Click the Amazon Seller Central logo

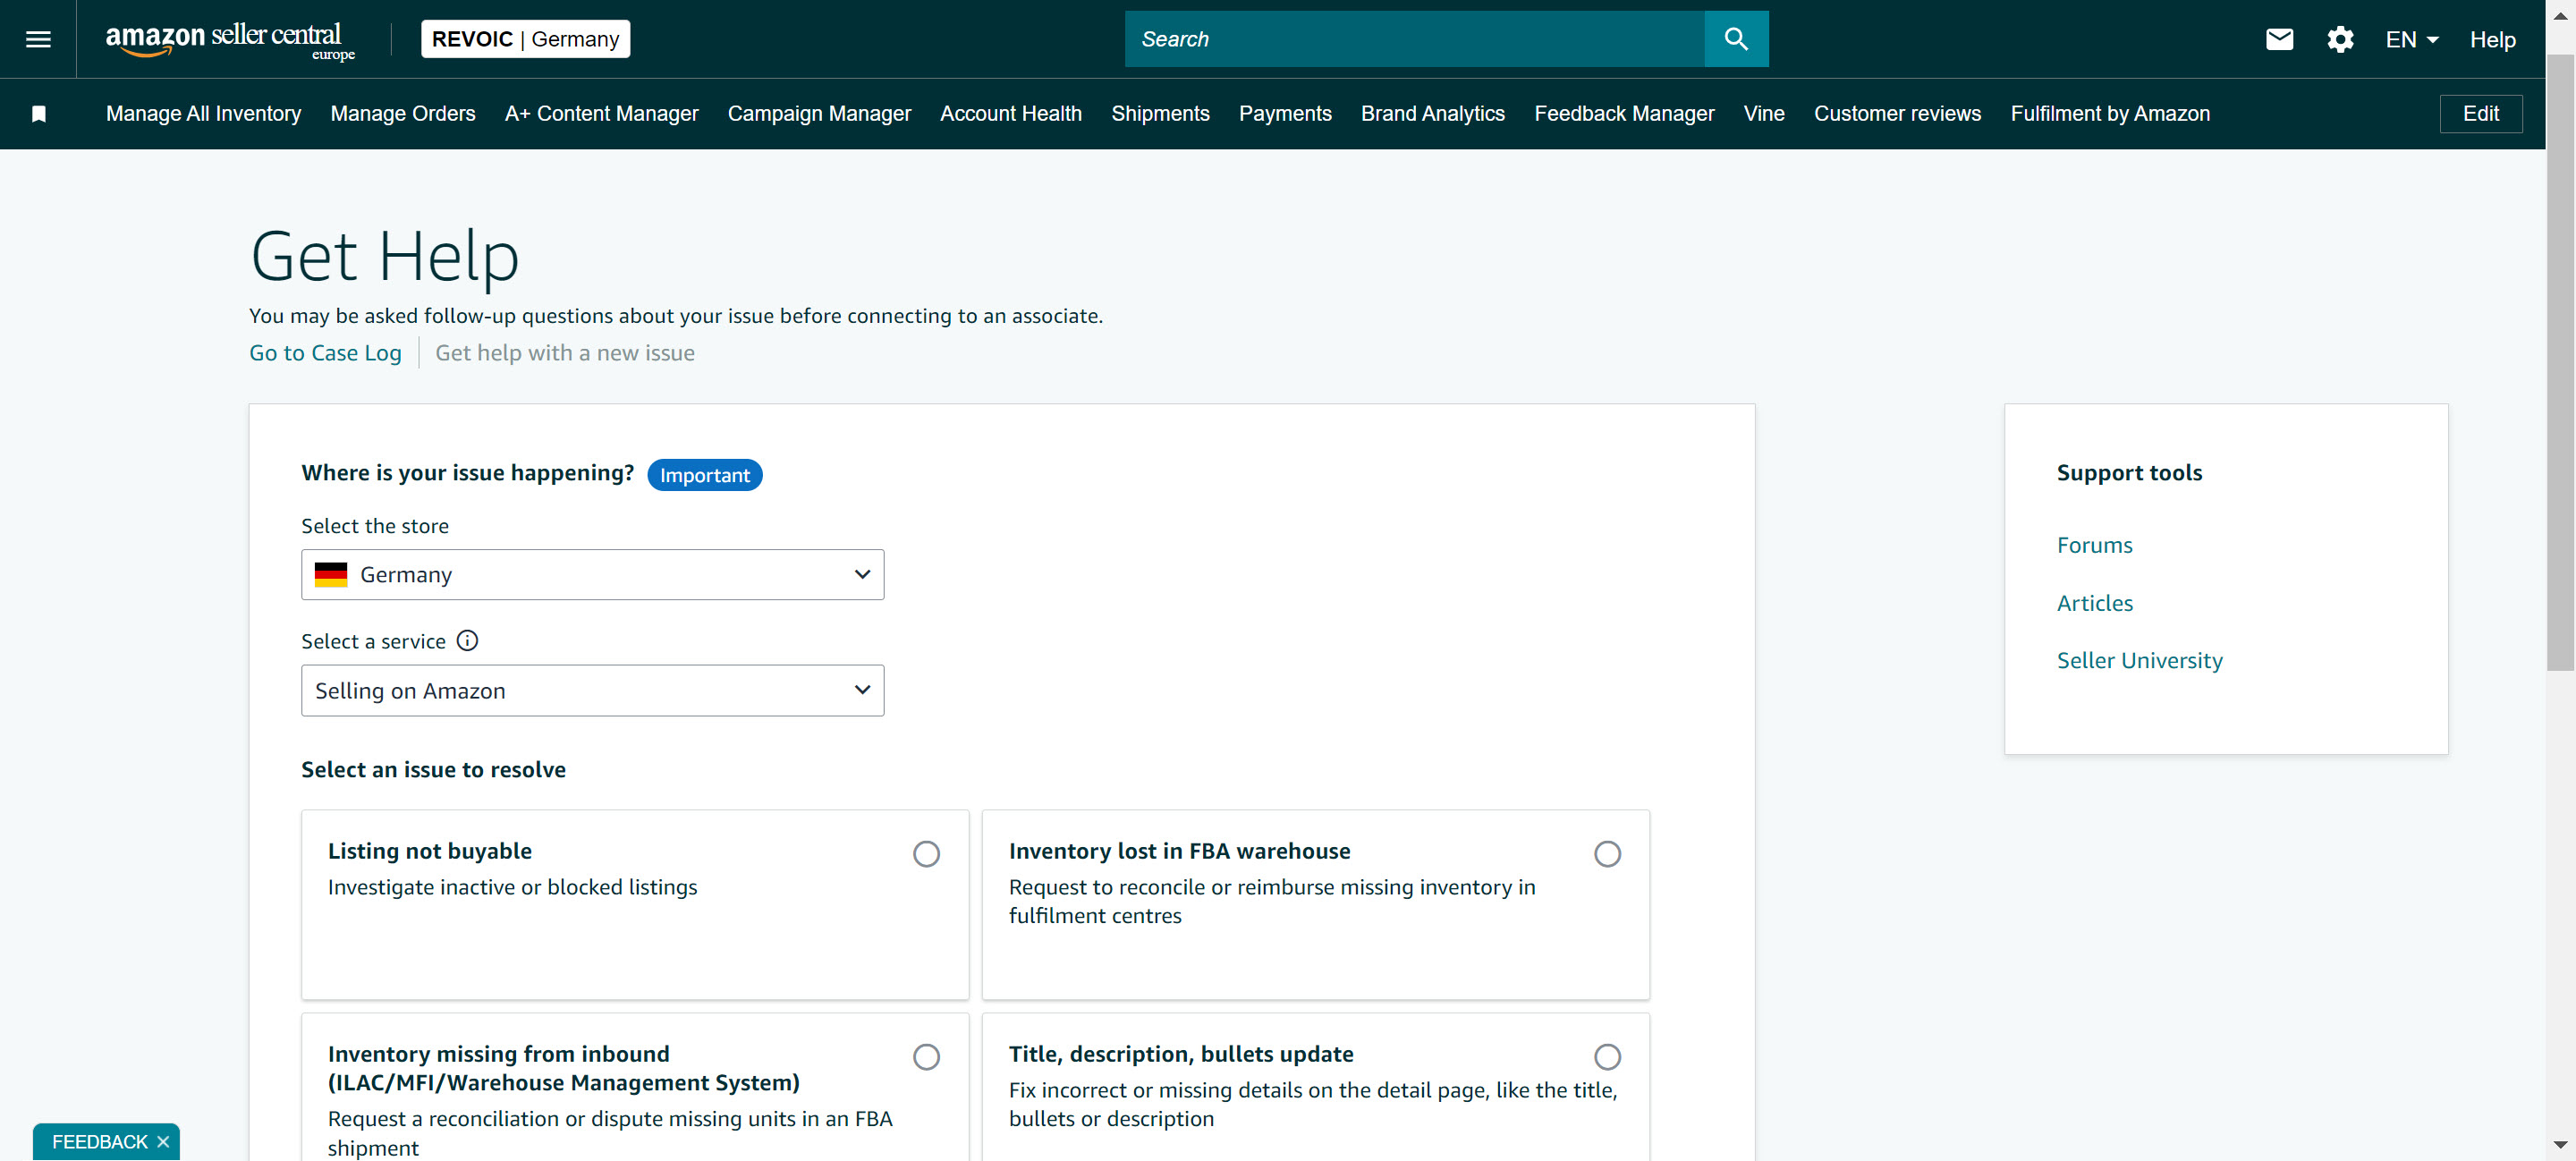coord(230,40)
